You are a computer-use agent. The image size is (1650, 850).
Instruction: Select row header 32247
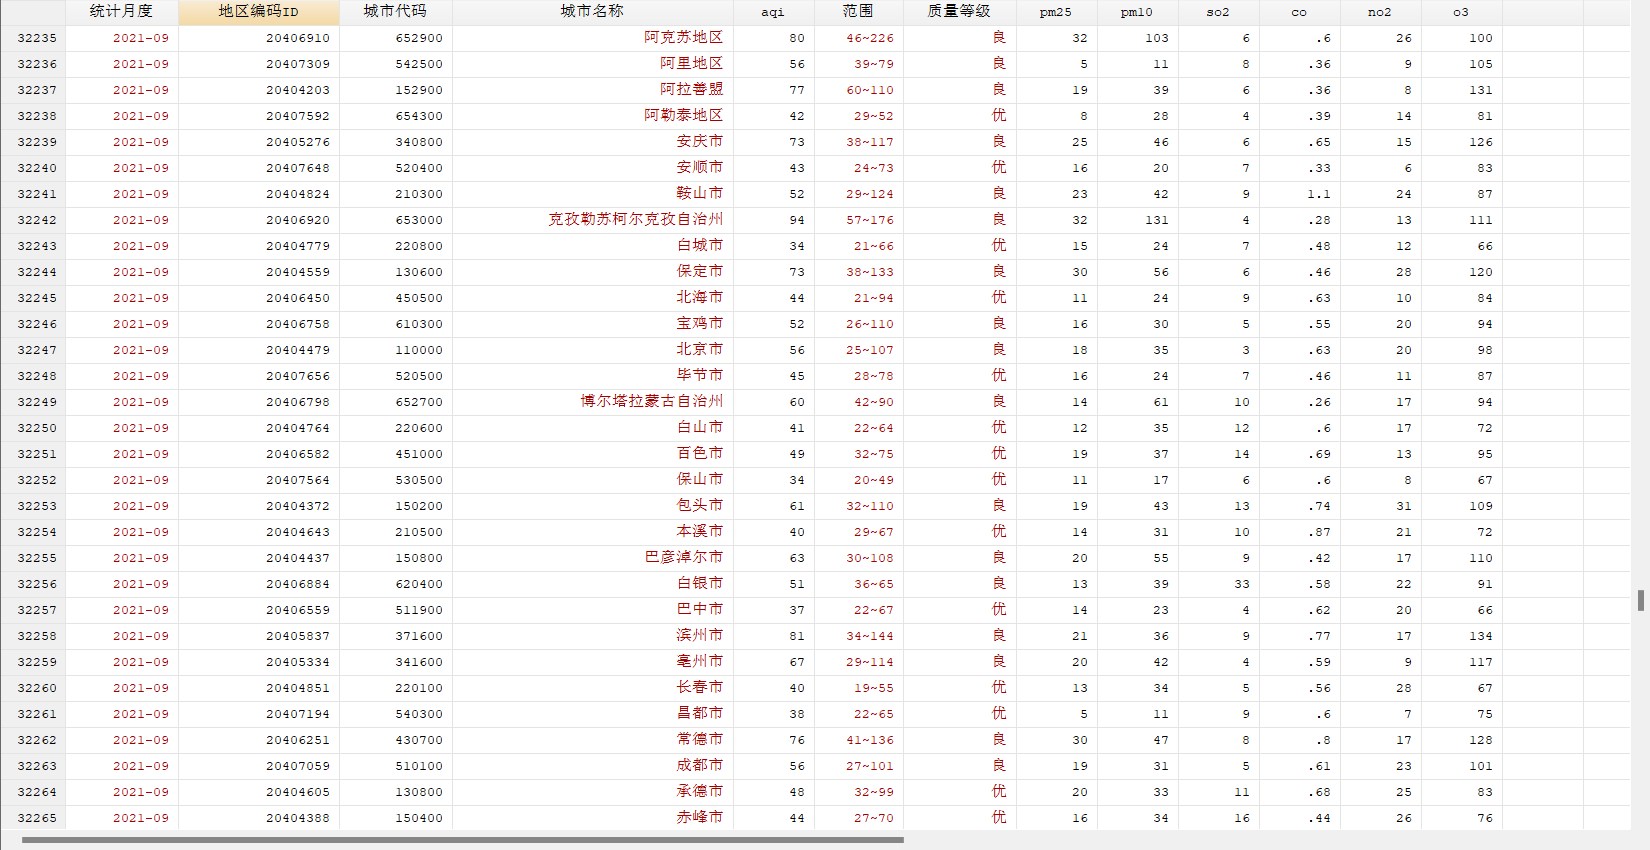(x=33, y=350)
